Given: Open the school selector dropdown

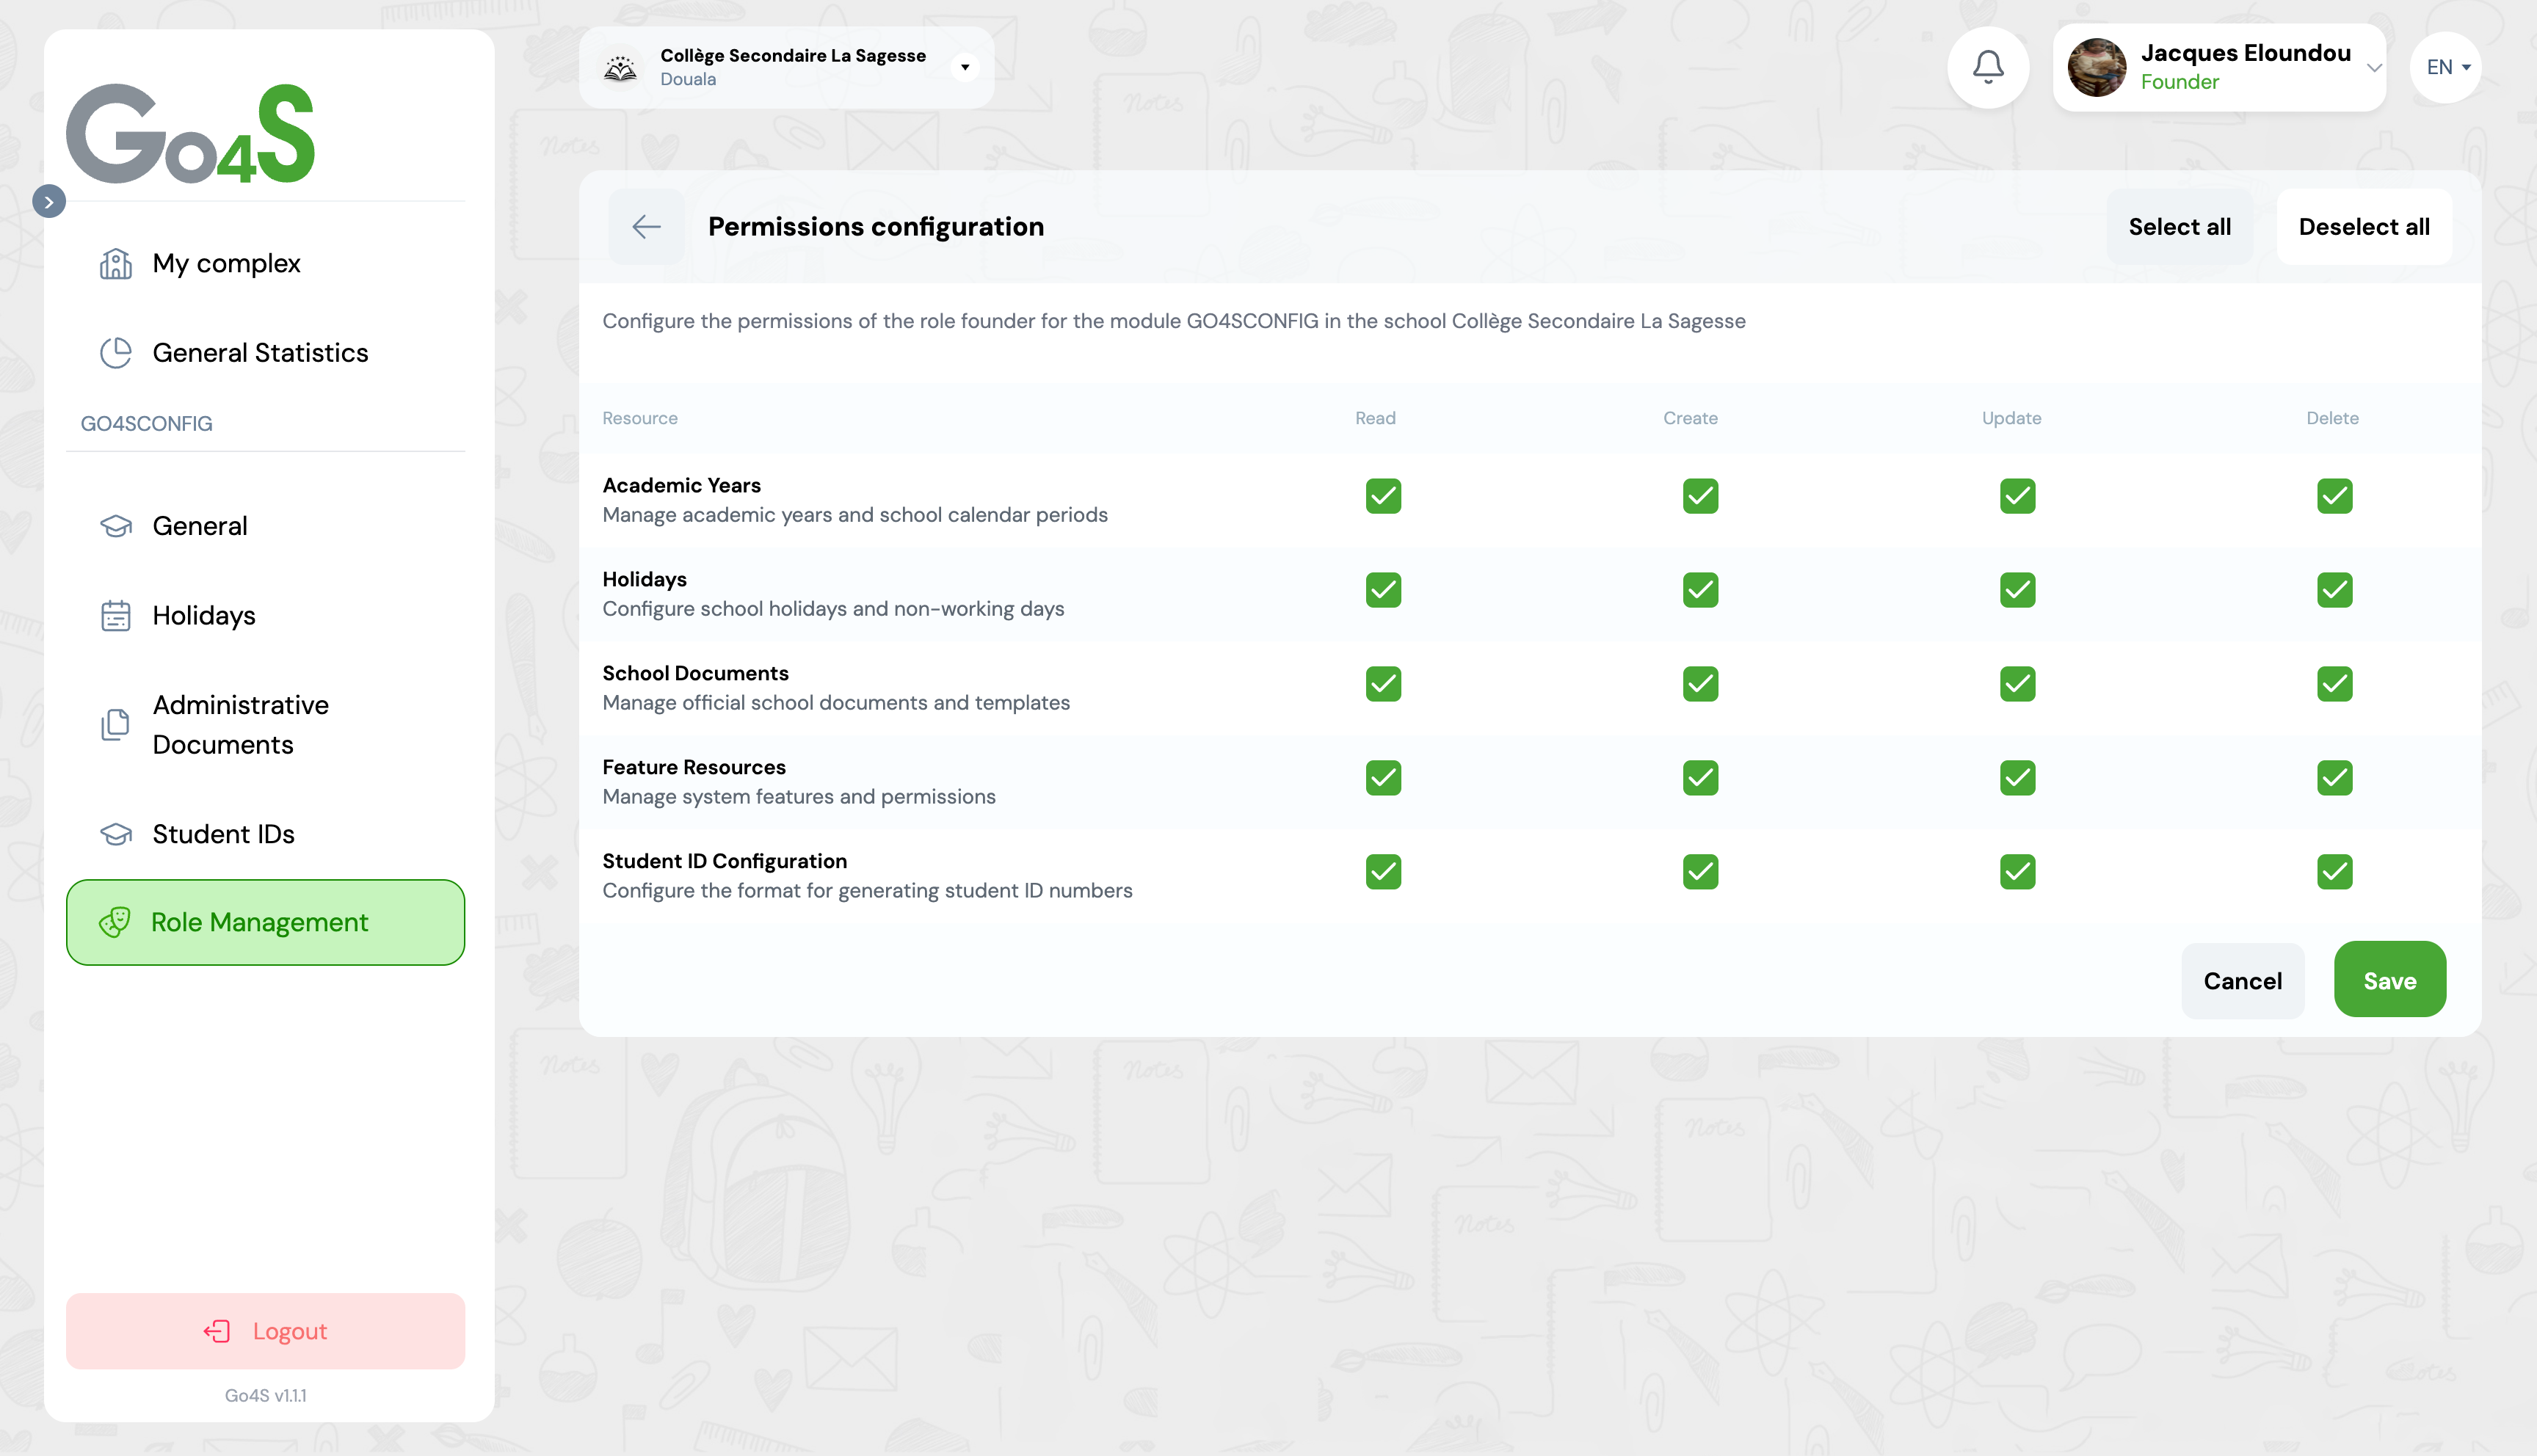Looking at the screenshot, I should coord(964,67).
